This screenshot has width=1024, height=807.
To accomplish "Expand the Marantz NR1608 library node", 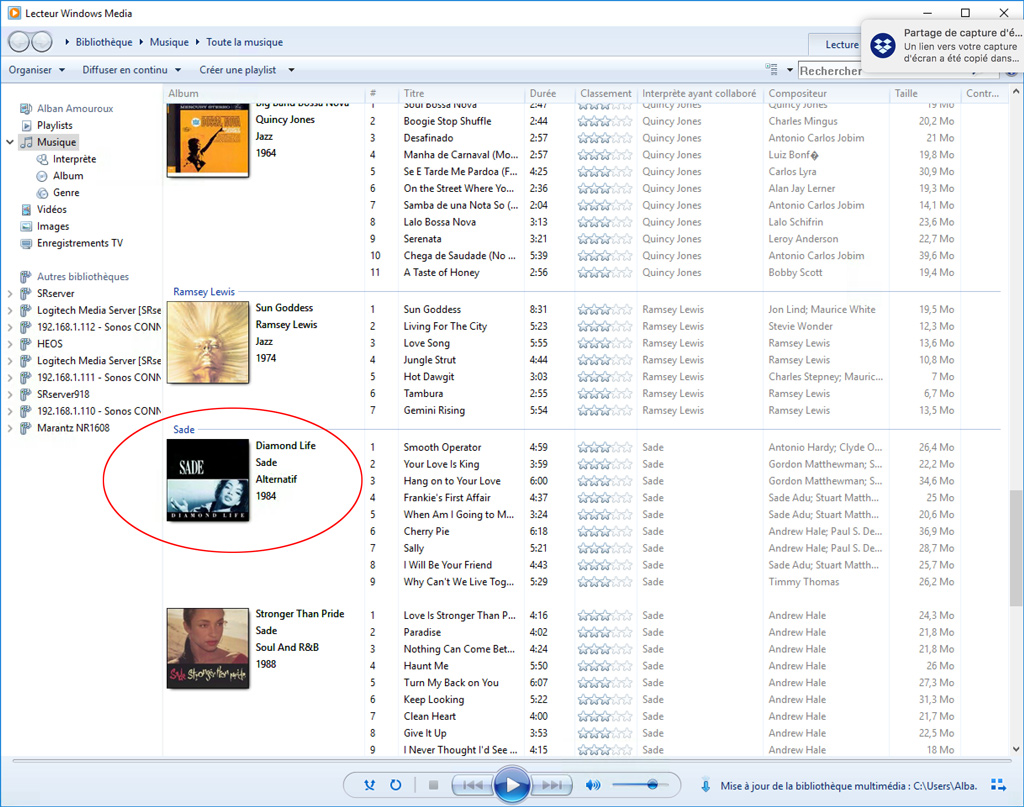I will (10, 428).
